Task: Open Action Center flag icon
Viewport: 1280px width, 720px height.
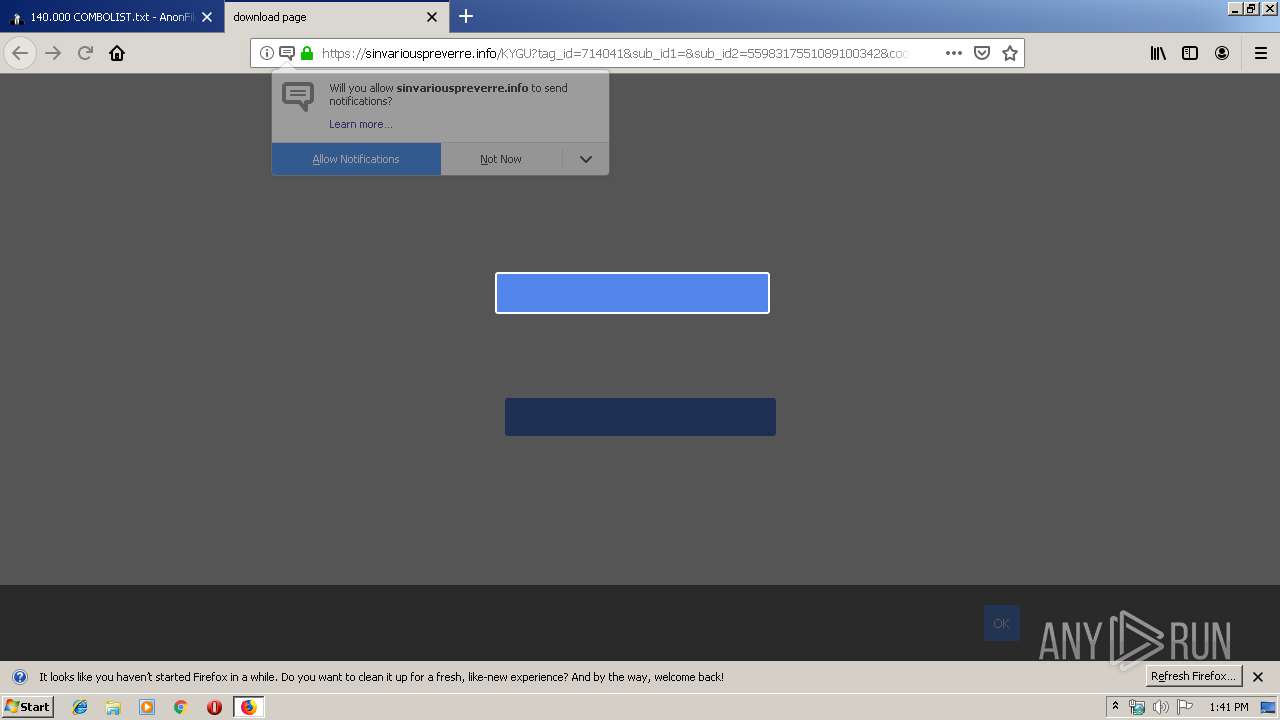Action: tap(1185, 707)
